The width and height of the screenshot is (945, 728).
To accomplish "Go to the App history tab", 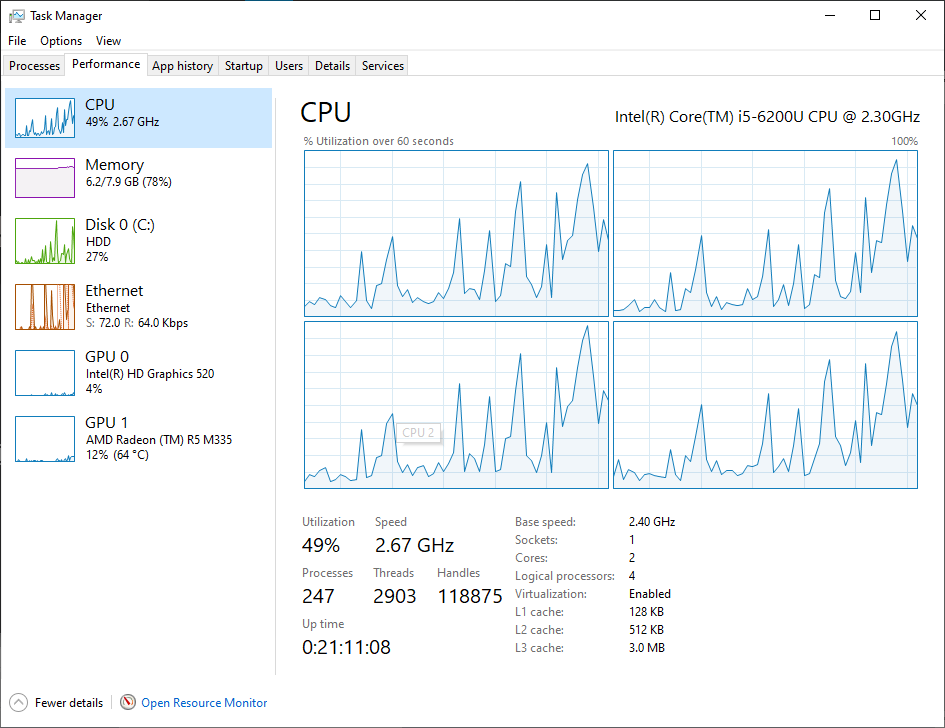I will tap(182, 66).
